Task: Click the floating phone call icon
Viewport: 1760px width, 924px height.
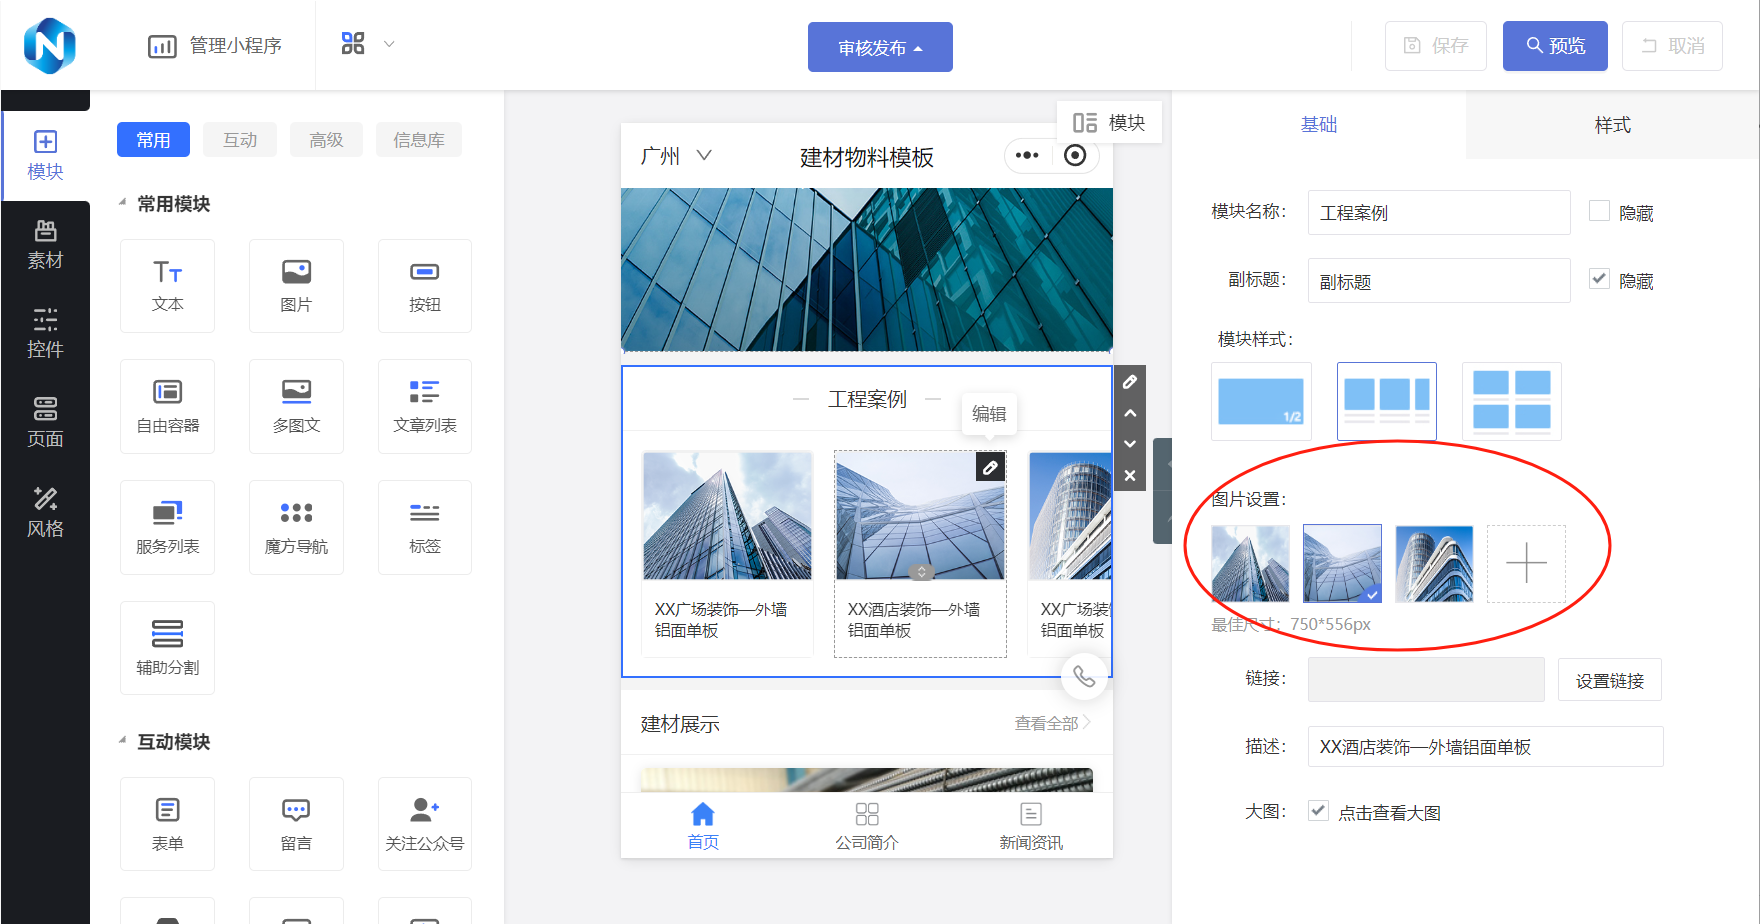Action: 1084,677
